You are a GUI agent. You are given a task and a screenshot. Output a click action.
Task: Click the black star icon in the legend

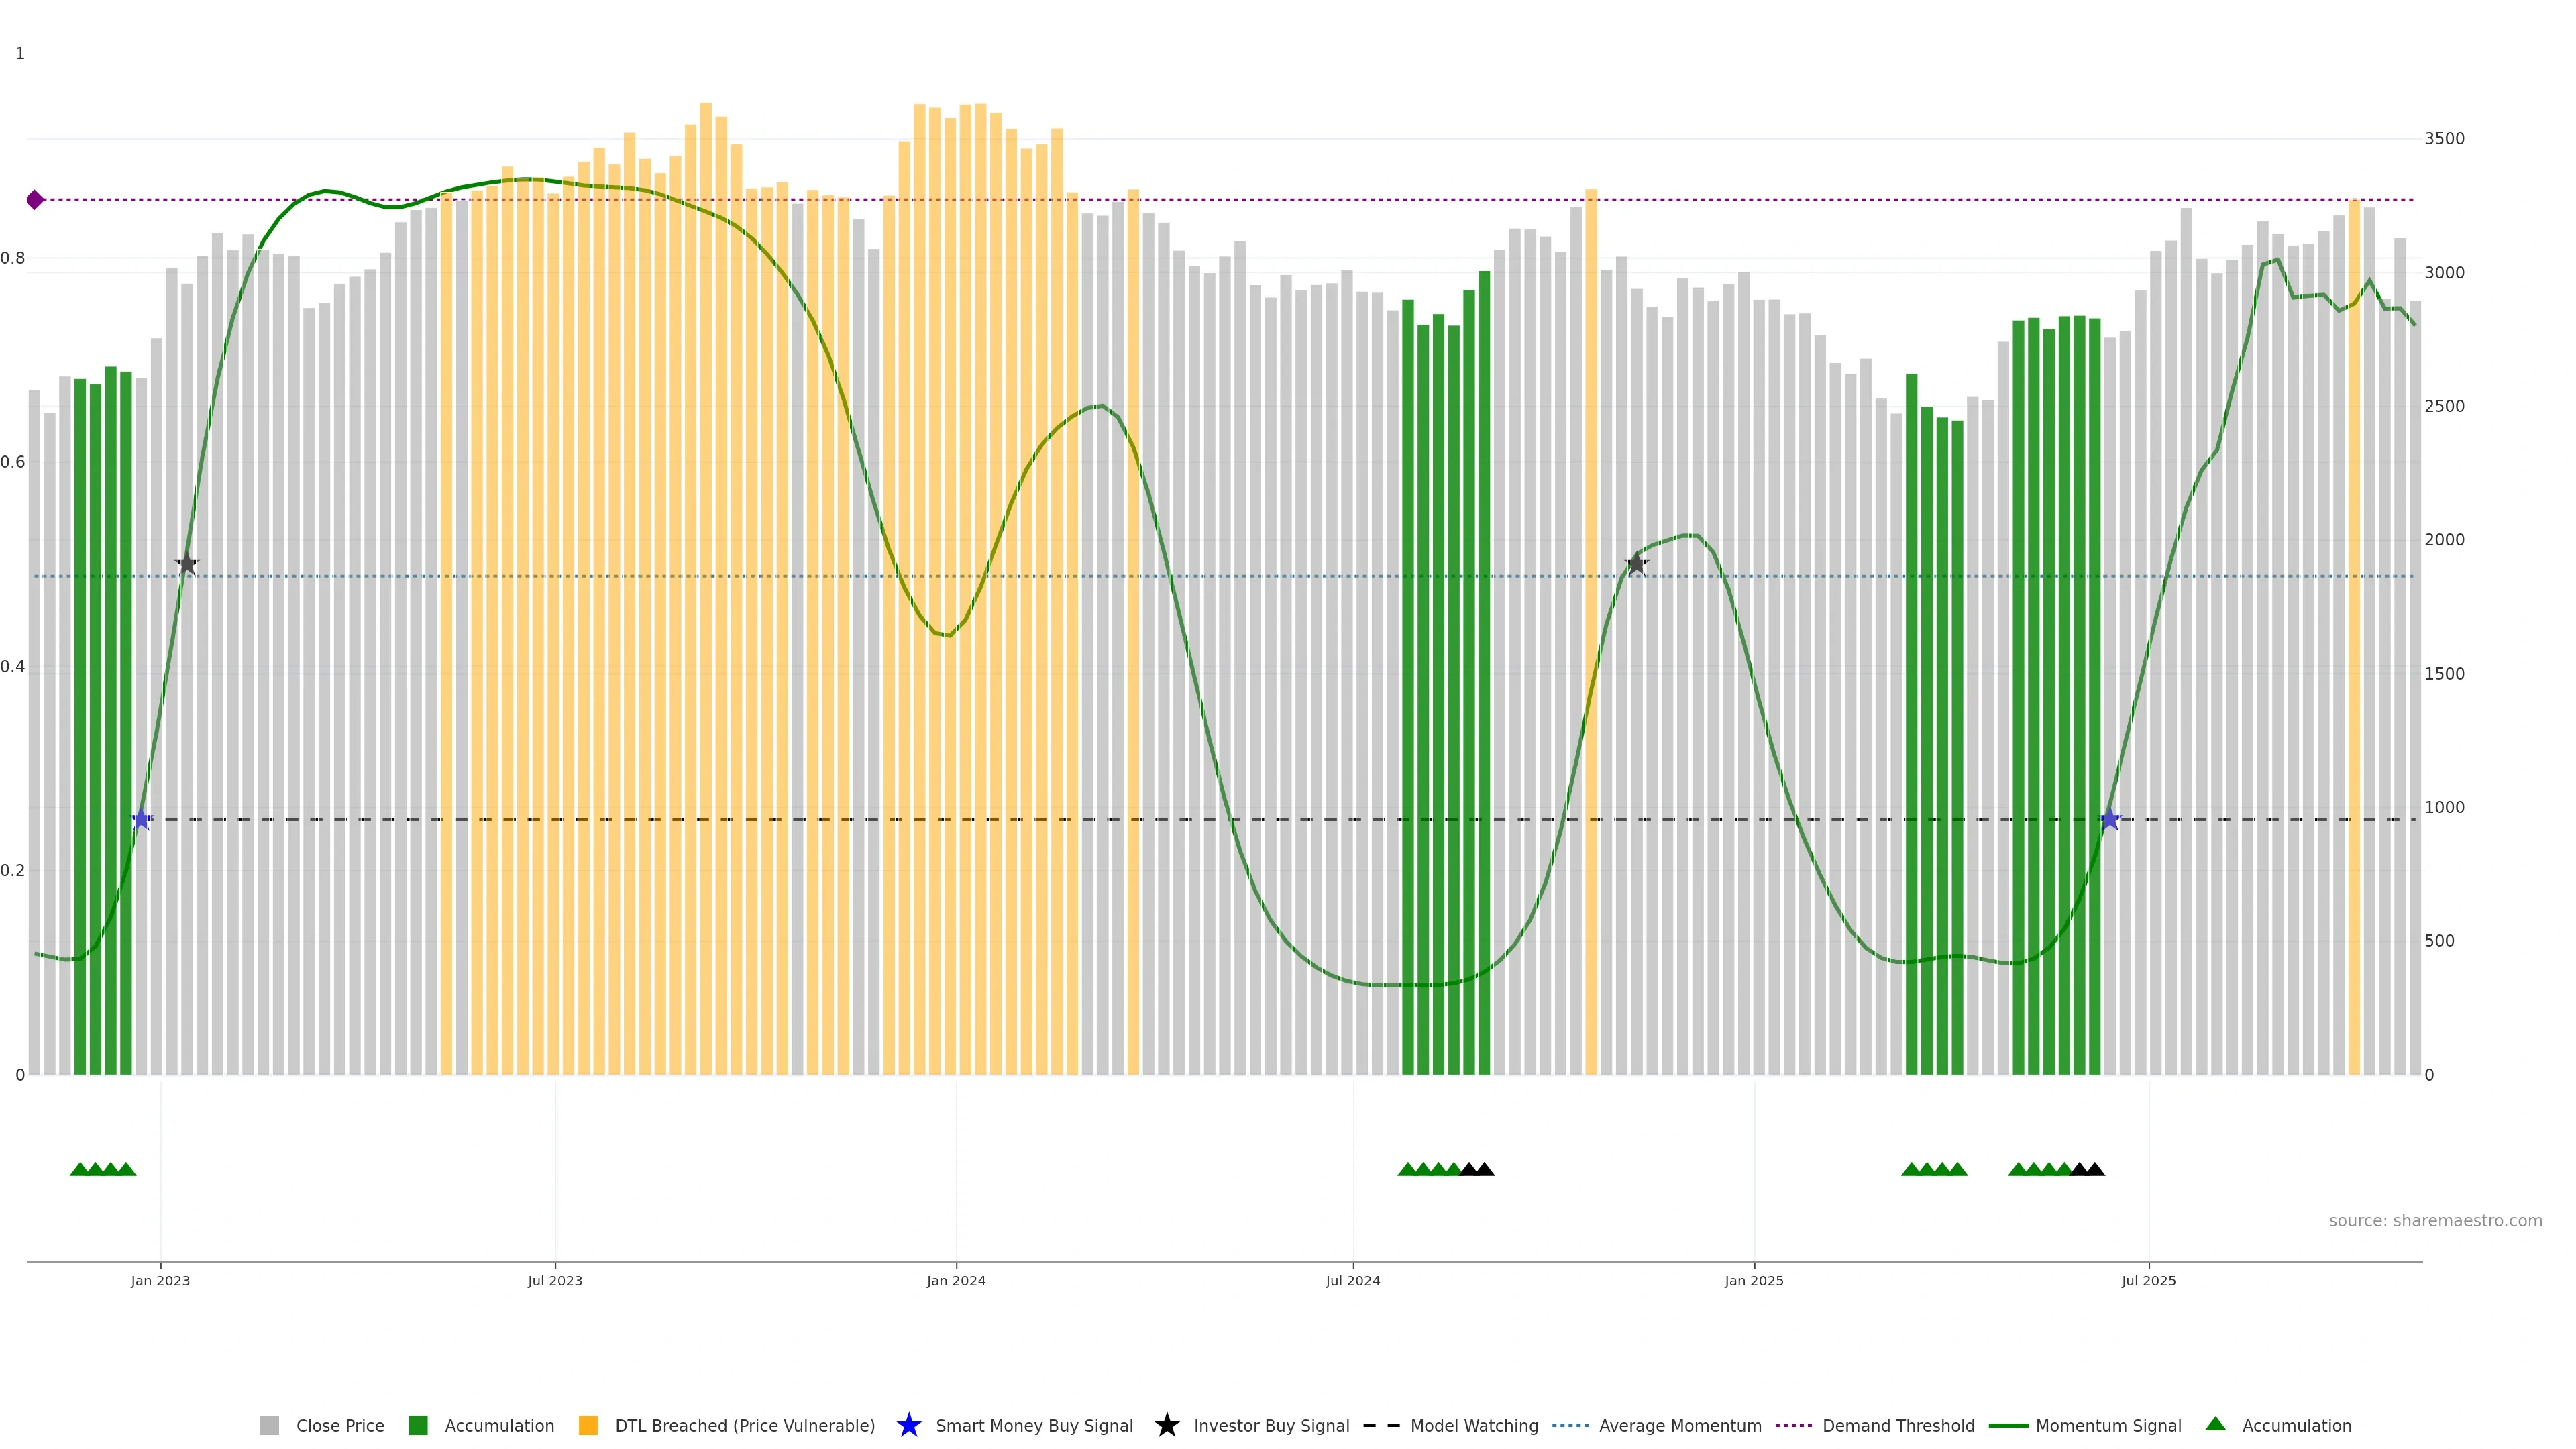click(1166, 1425)
